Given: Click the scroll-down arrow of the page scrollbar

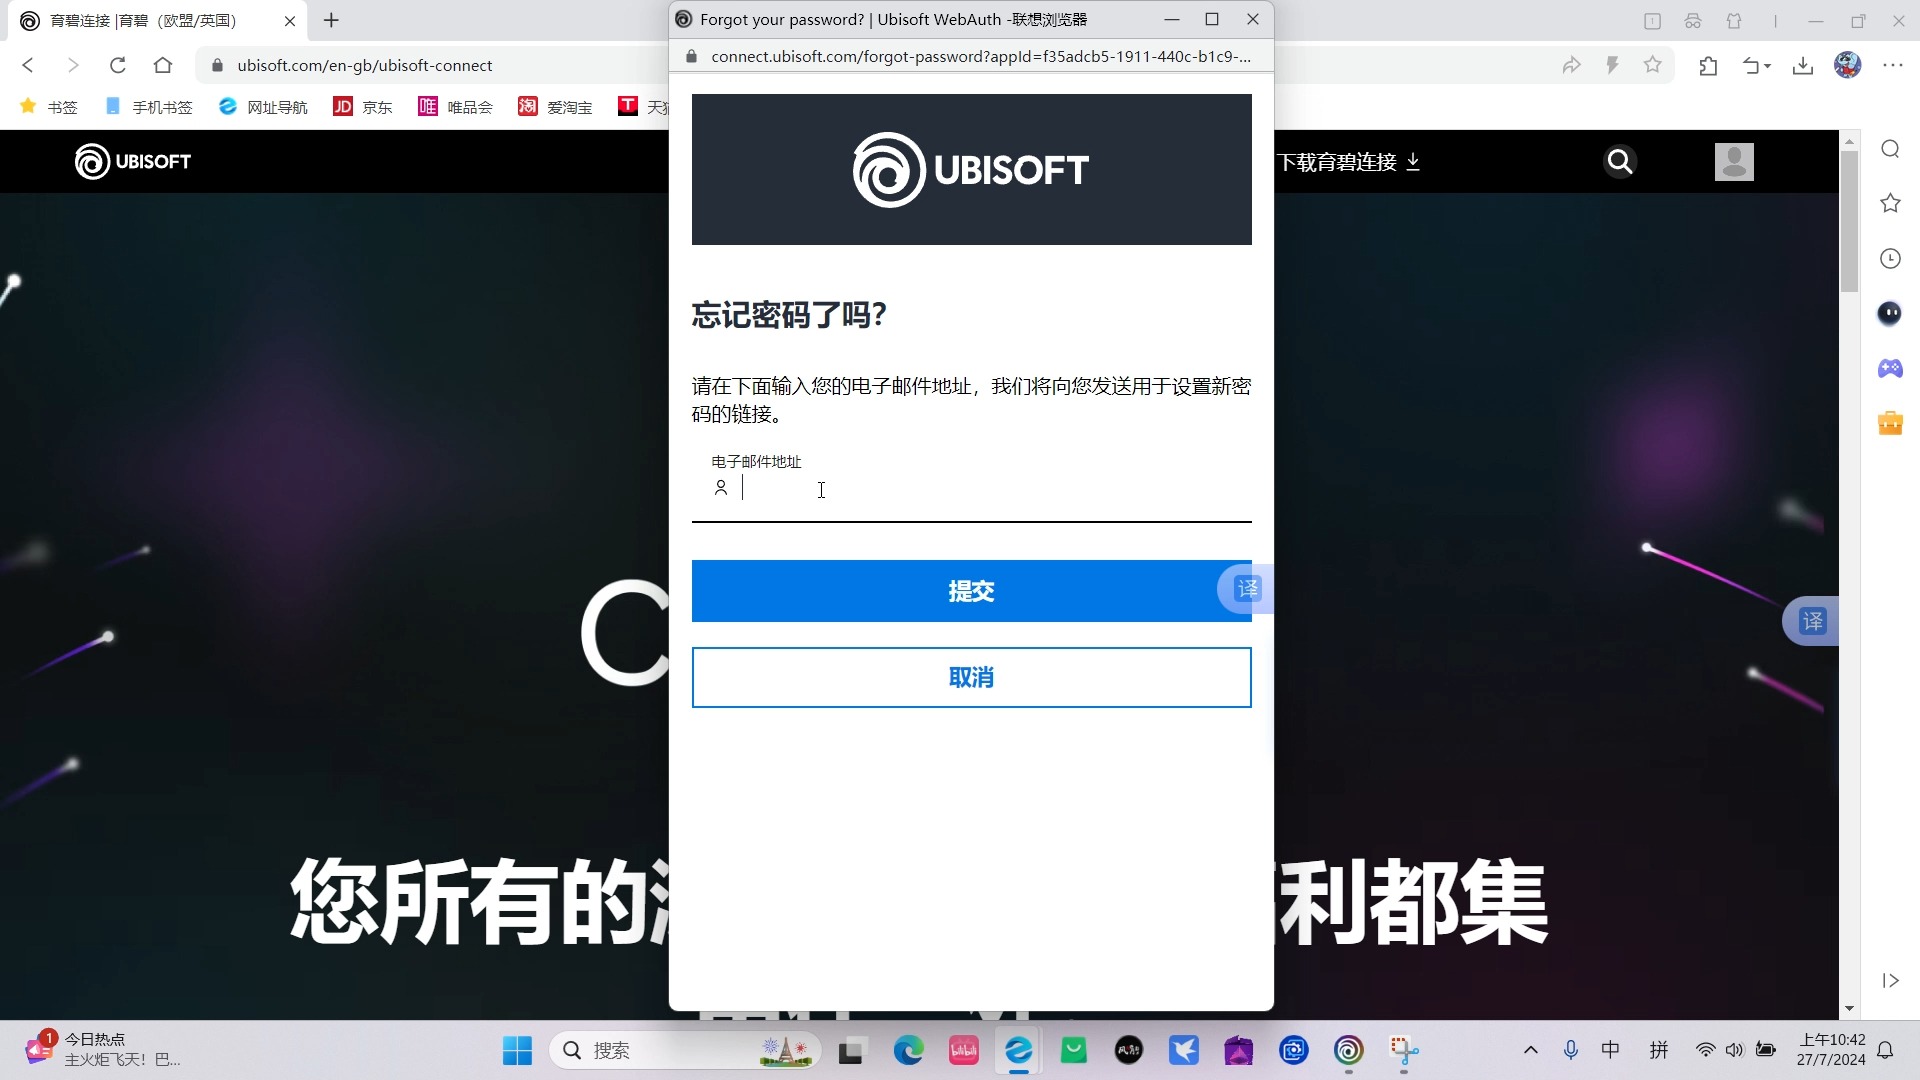Looking at the screenshot, I should pos(1849,1008).
